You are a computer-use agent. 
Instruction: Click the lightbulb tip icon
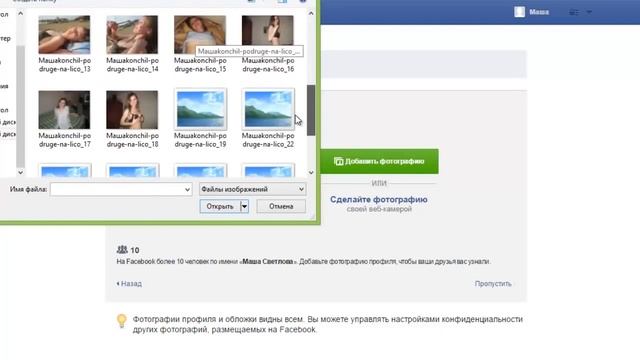point(122,321)
